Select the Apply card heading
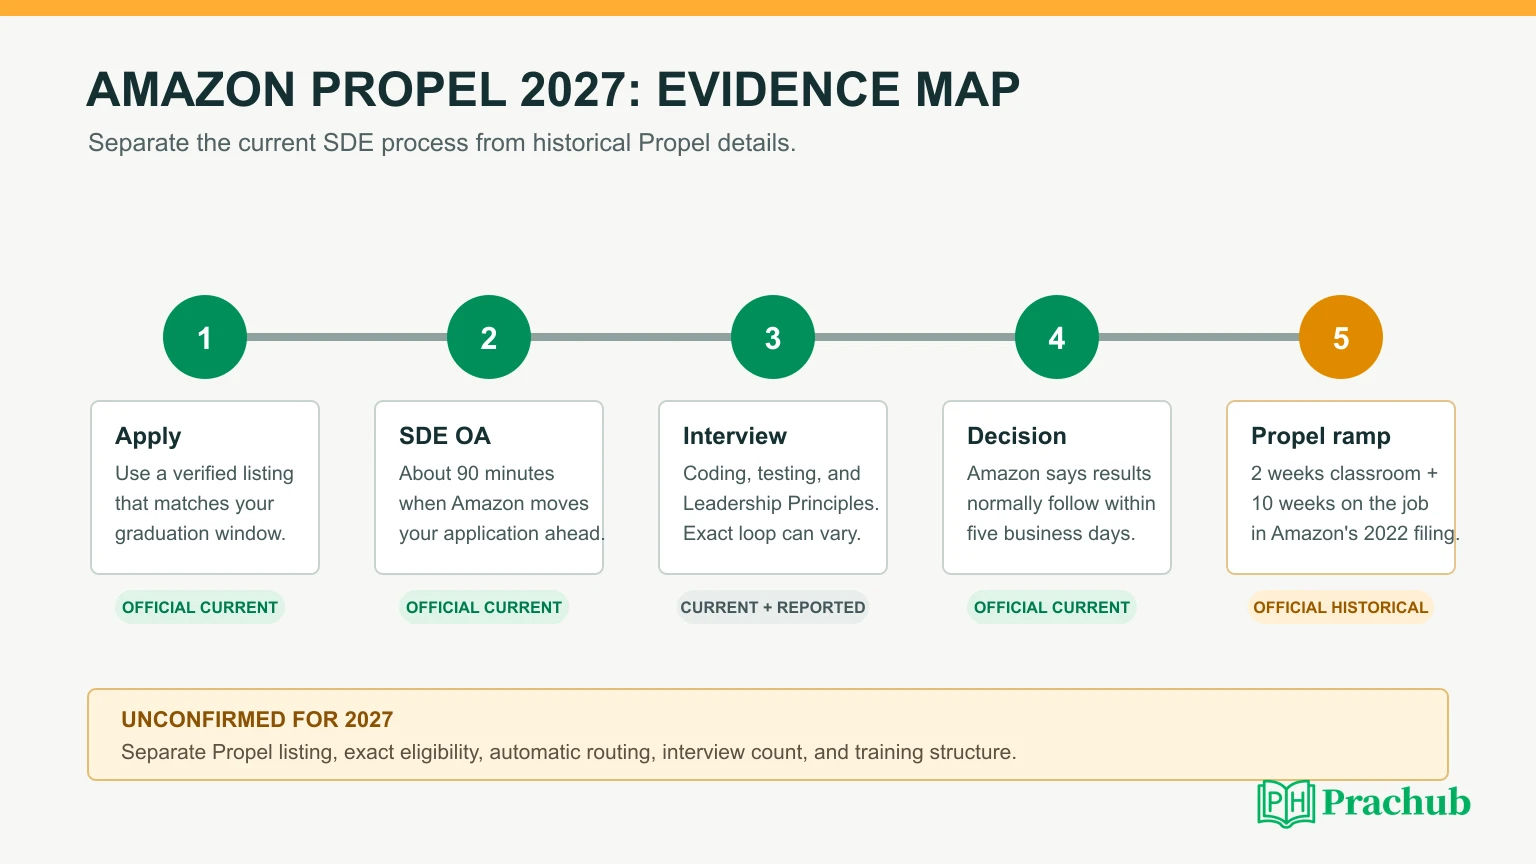 [x=148, y=436]
